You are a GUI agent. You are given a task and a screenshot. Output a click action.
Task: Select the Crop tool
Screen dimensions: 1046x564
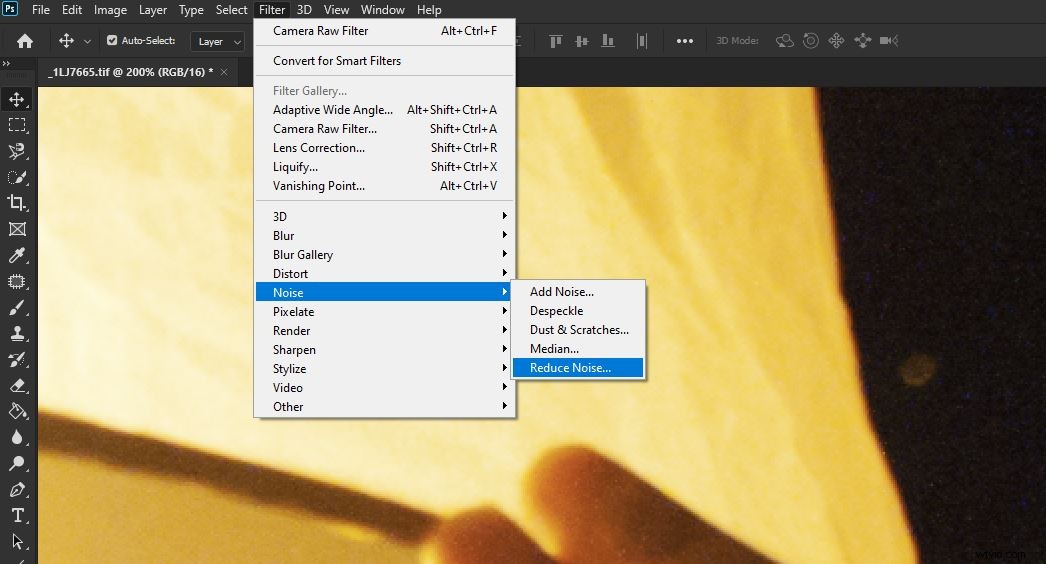click(x=17, y=203)
